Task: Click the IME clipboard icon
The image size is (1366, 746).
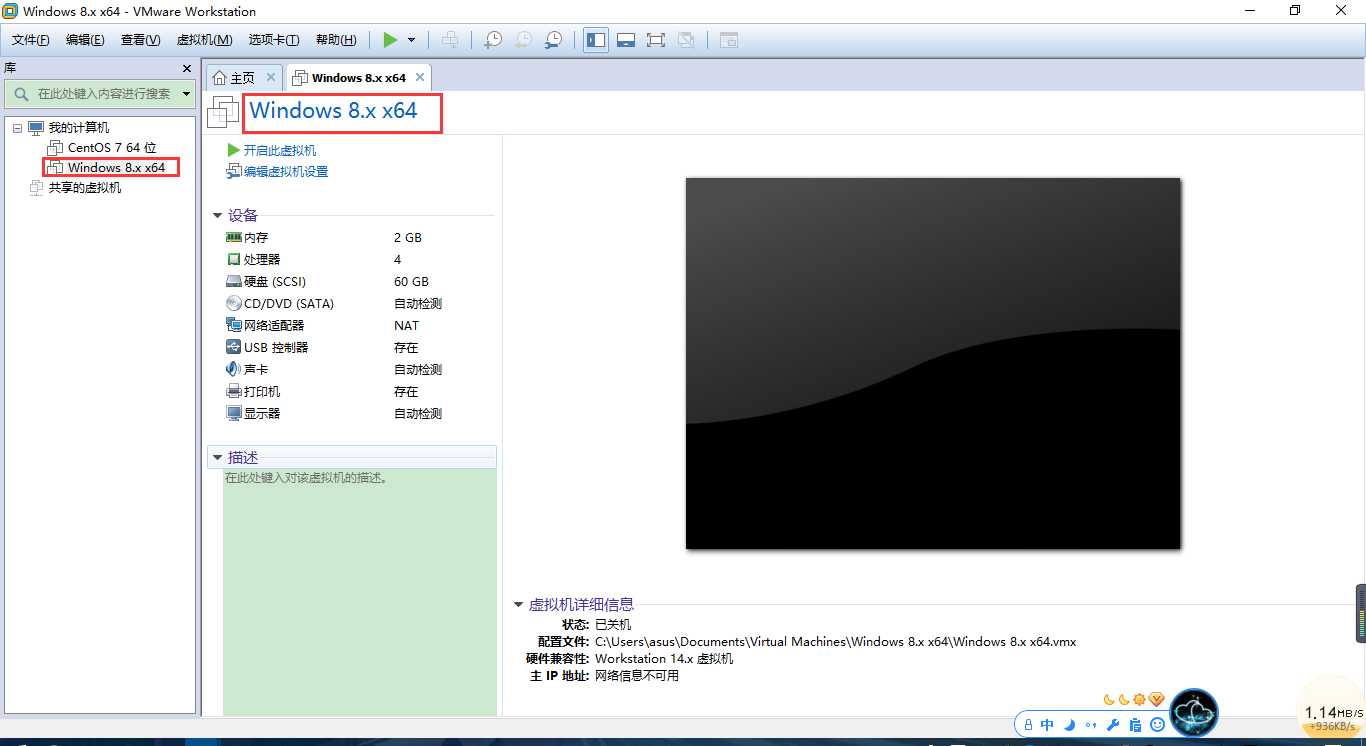Action: [1135, 725]
